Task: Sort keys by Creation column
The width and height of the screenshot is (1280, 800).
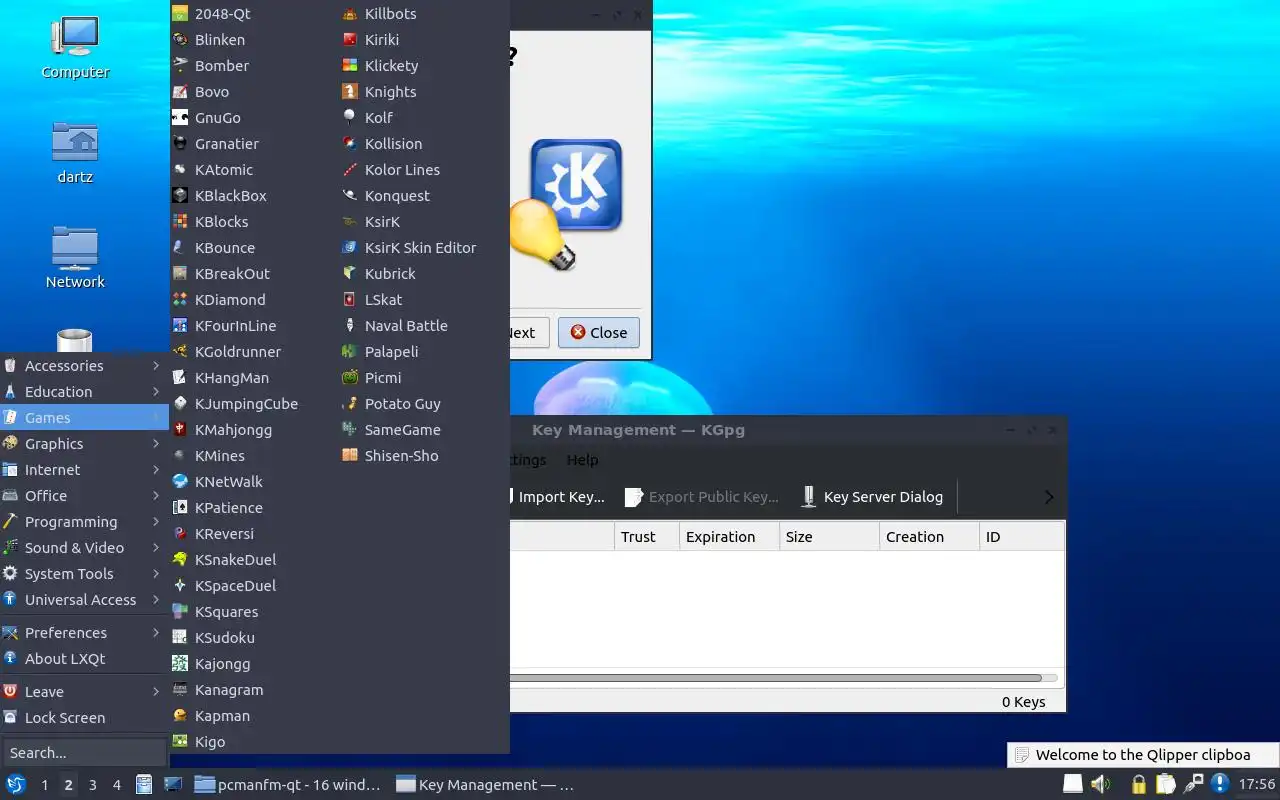Action: [929, 537]
